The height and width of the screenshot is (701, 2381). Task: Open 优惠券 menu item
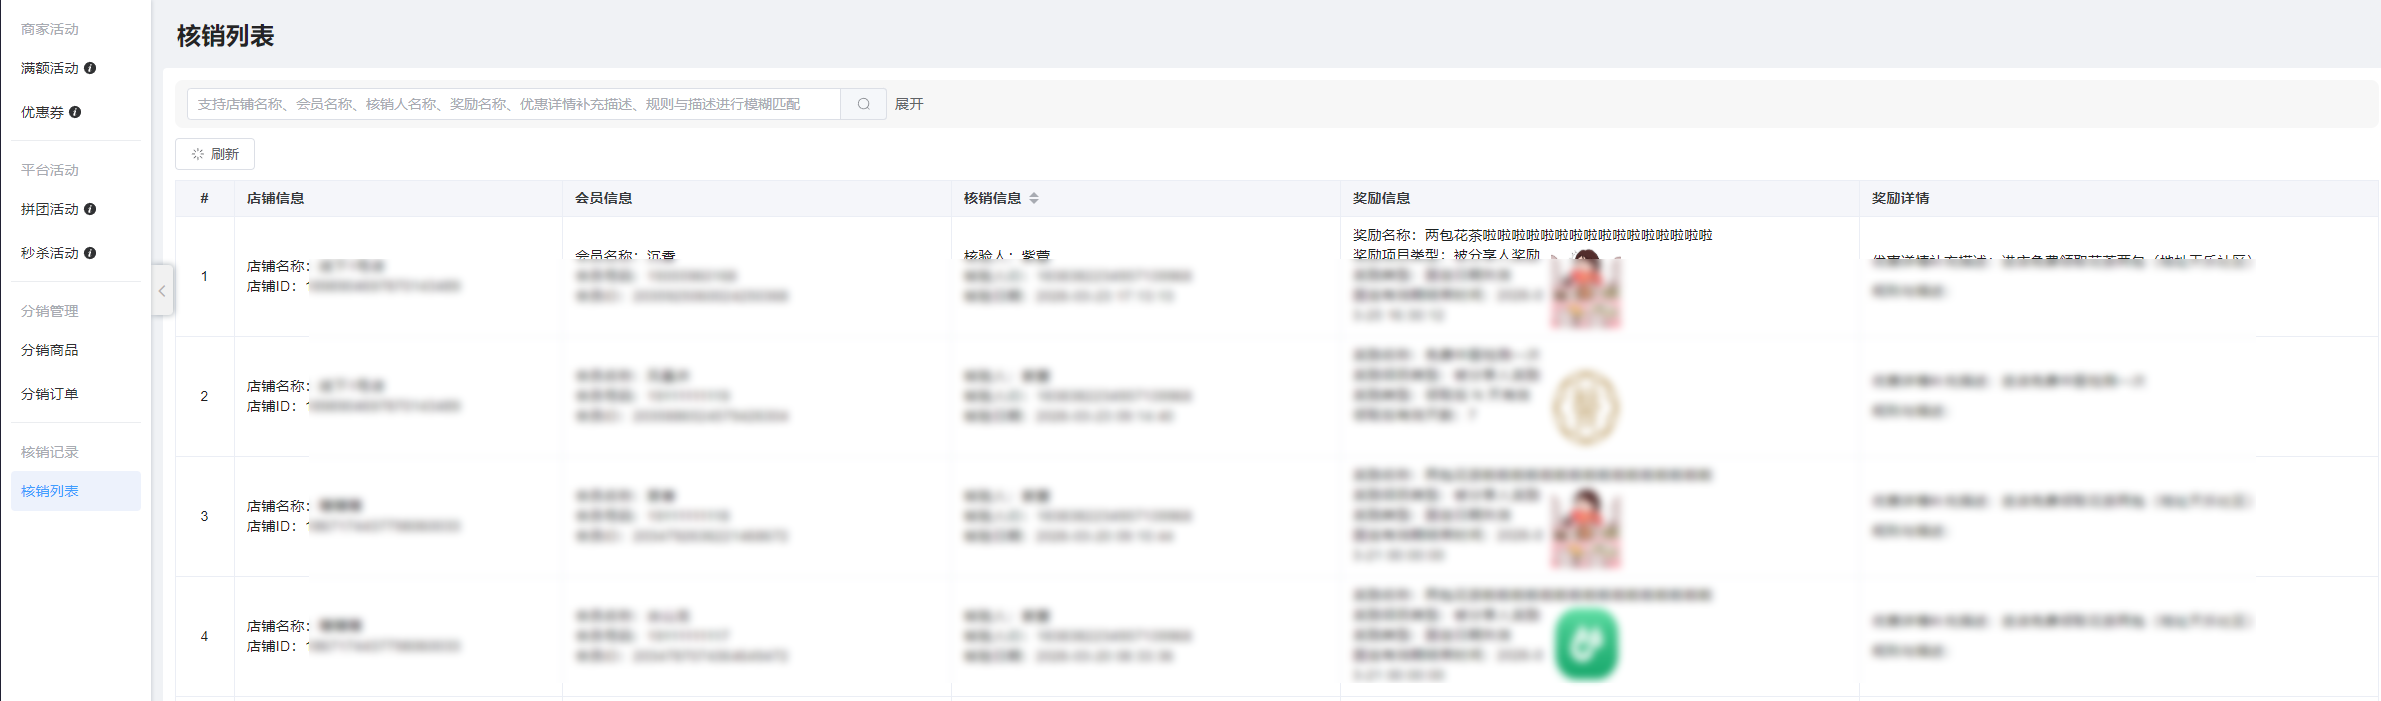coord(42,112)
